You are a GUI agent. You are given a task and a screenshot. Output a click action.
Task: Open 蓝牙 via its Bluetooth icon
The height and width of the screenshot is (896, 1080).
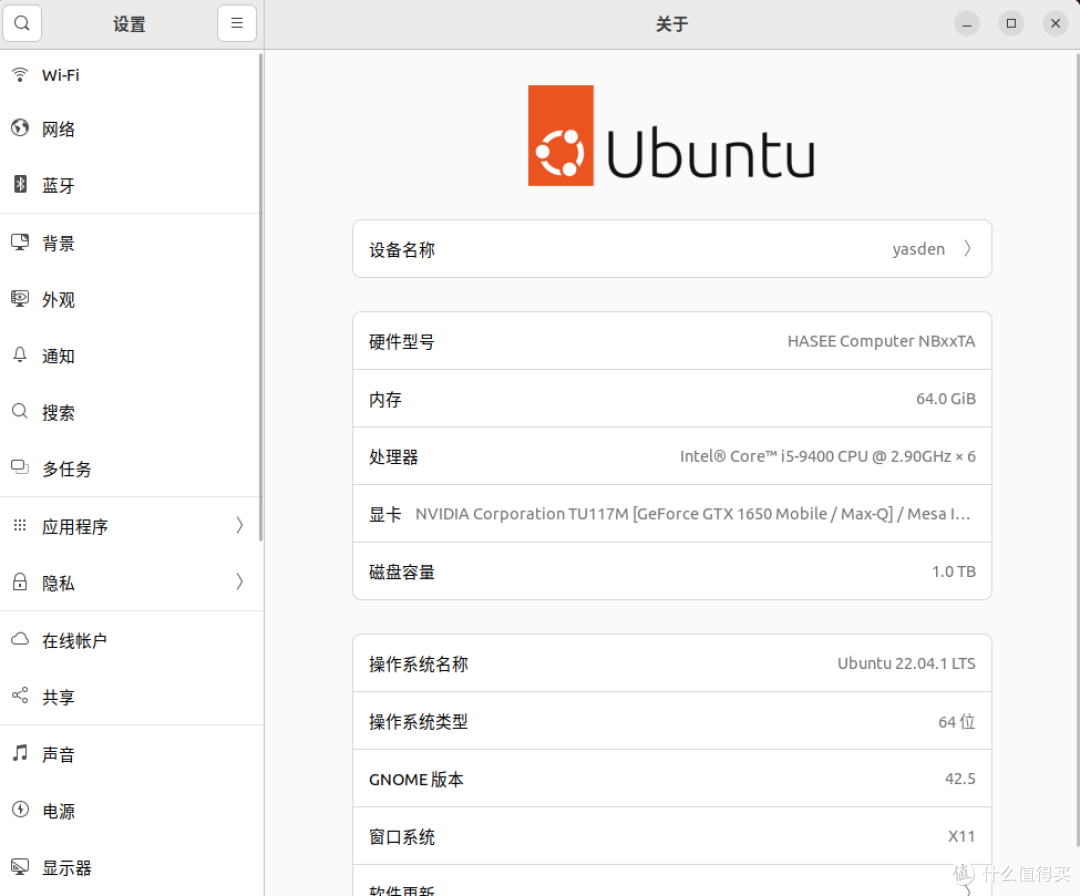(x=20, y=184)
